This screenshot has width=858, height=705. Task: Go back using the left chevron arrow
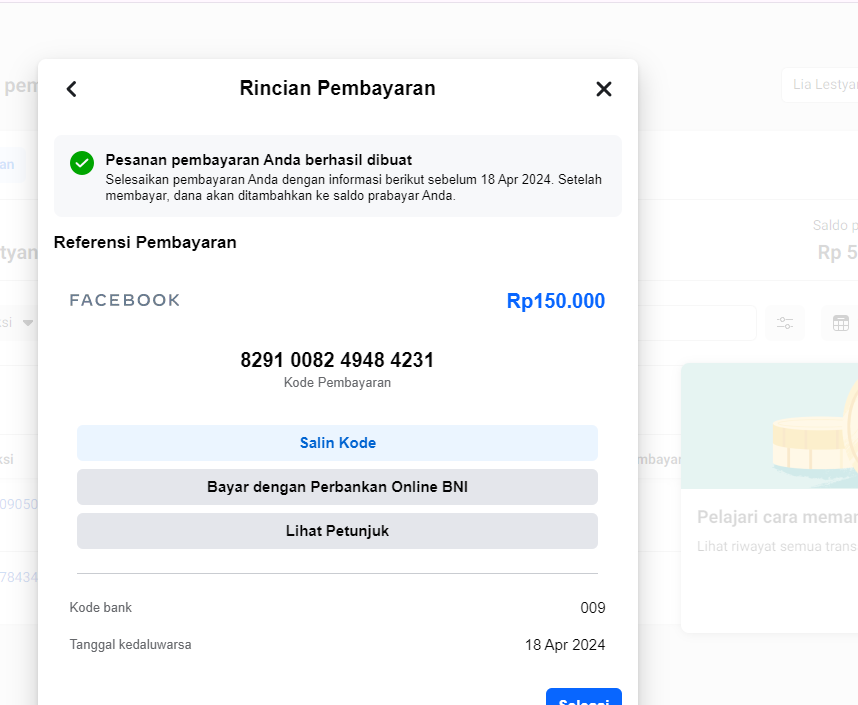[72, 89]
